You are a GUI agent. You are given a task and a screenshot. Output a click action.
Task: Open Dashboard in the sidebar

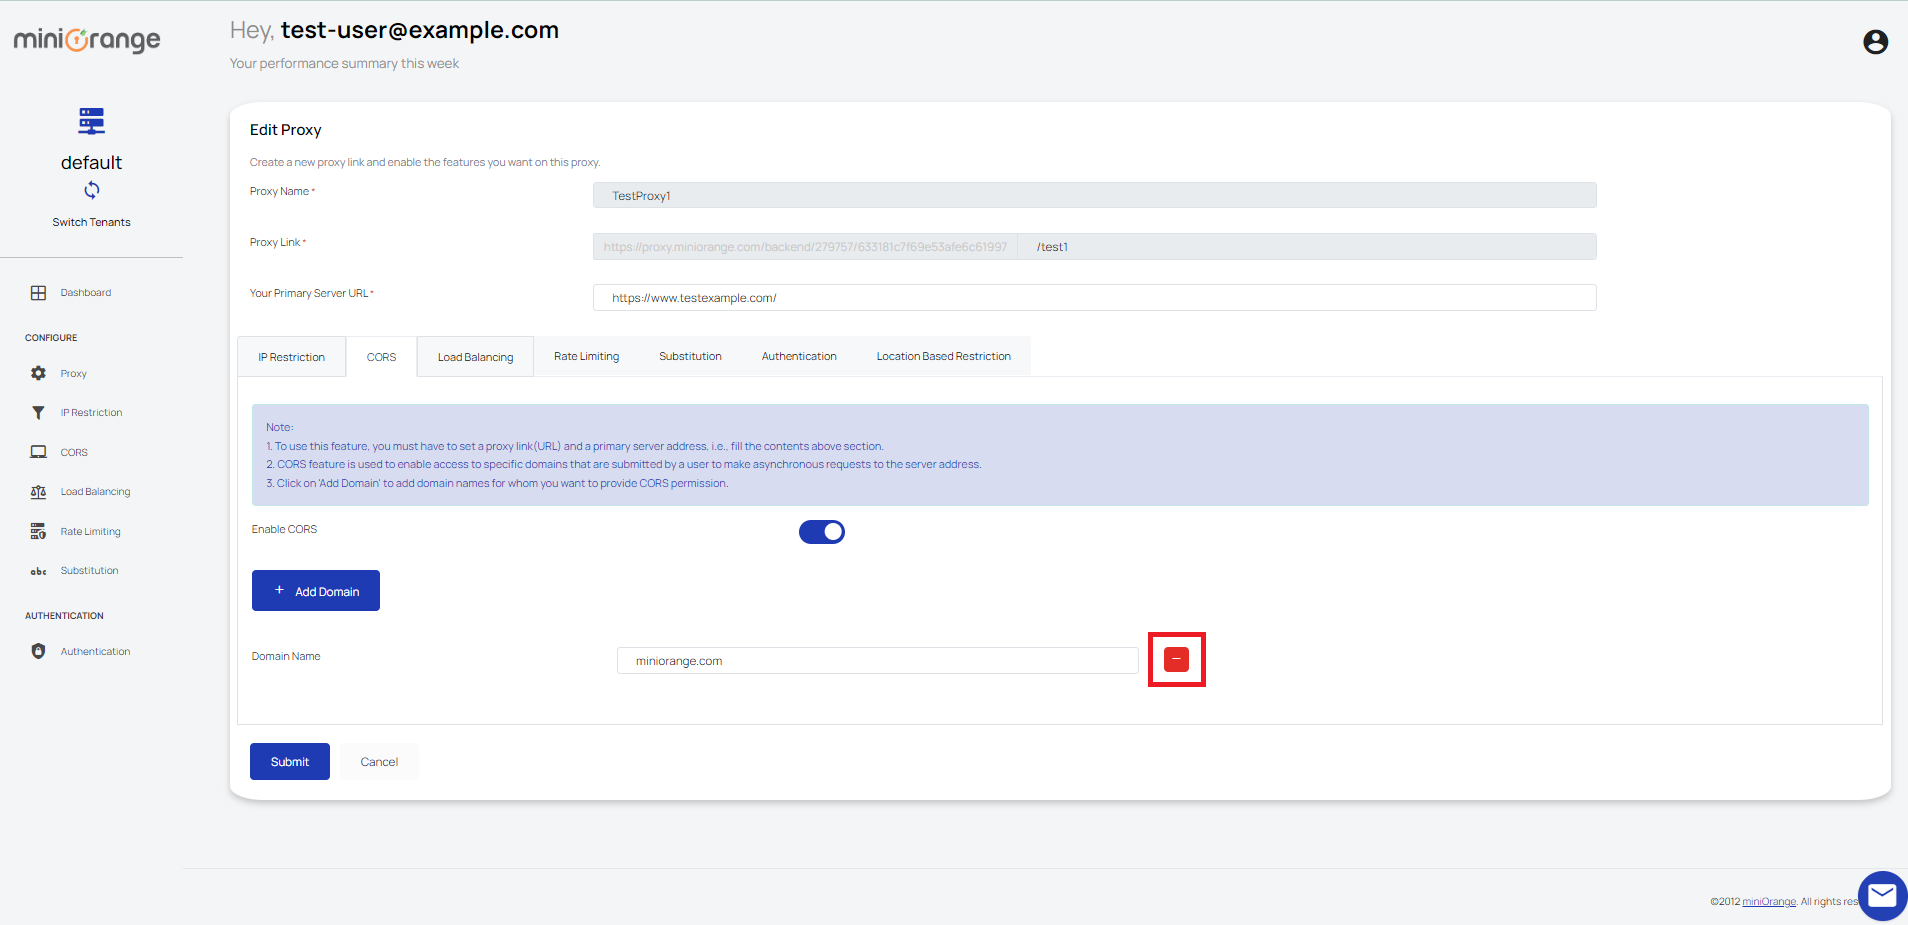pyautogui.click(x=86, y=293)
